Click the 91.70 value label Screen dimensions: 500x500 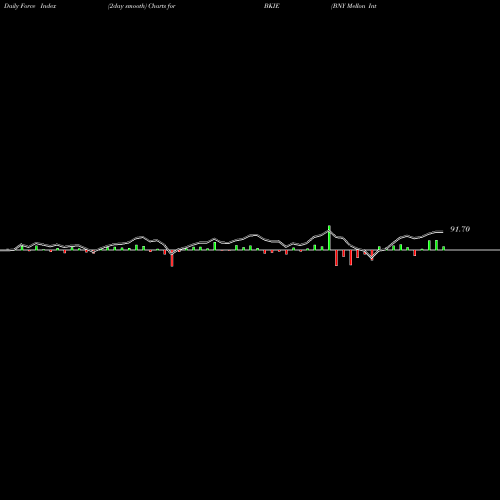click(460, 229)
